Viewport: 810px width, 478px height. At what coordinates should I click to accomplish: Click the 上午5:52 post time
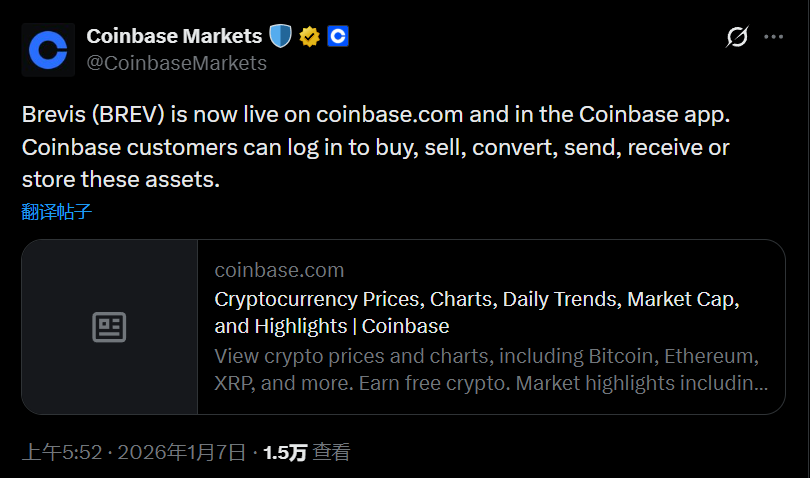[x=63, y=453]
